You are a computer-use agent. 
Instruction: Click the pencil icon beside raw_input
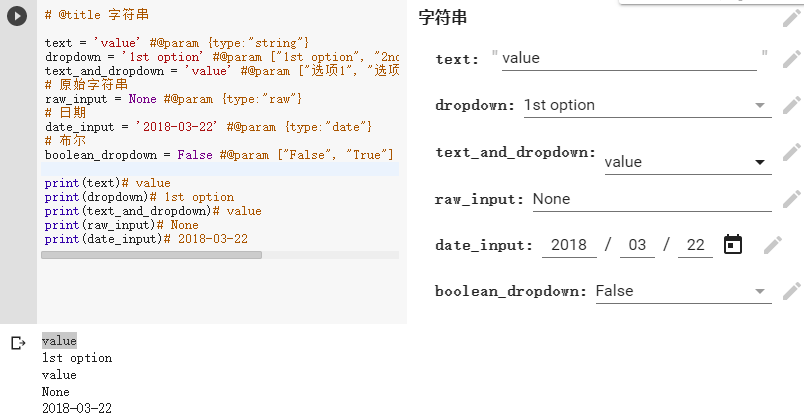coord(792,199)
